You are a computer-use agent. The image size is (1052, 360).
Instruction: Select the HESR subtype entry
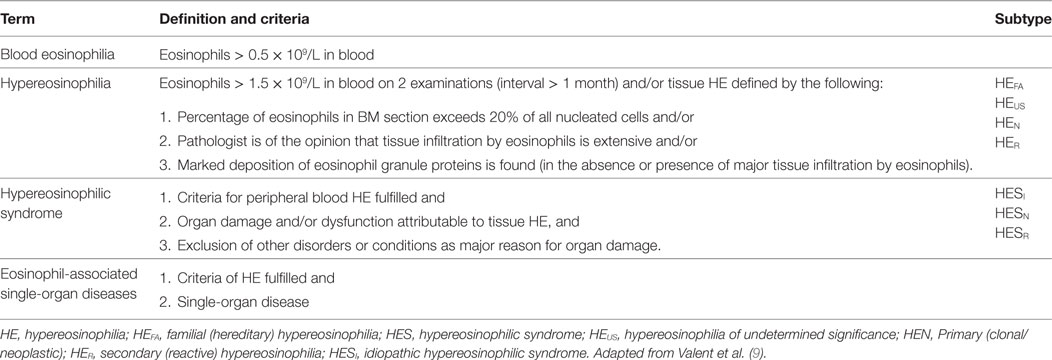(x=1012, y=234)
